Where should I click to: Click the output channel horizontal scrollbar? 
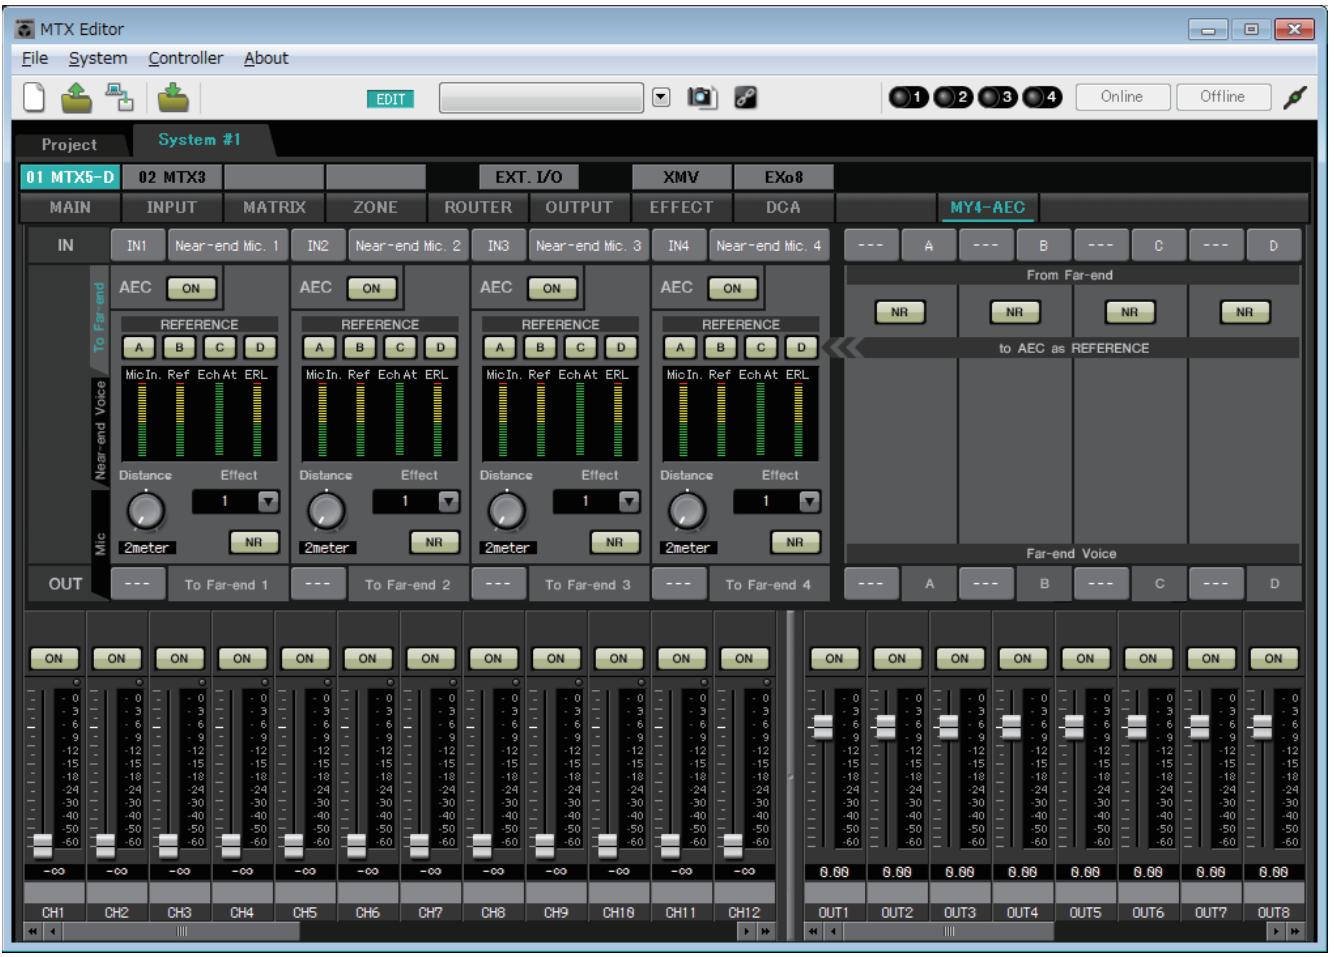click(x=947, y=932)
